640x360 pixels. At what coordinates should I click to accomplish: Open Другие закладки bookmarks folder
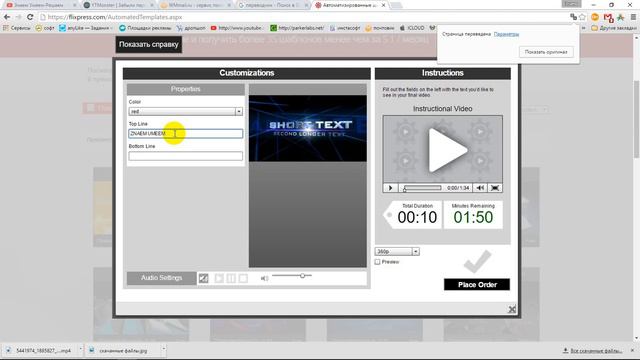pos(614,28)
